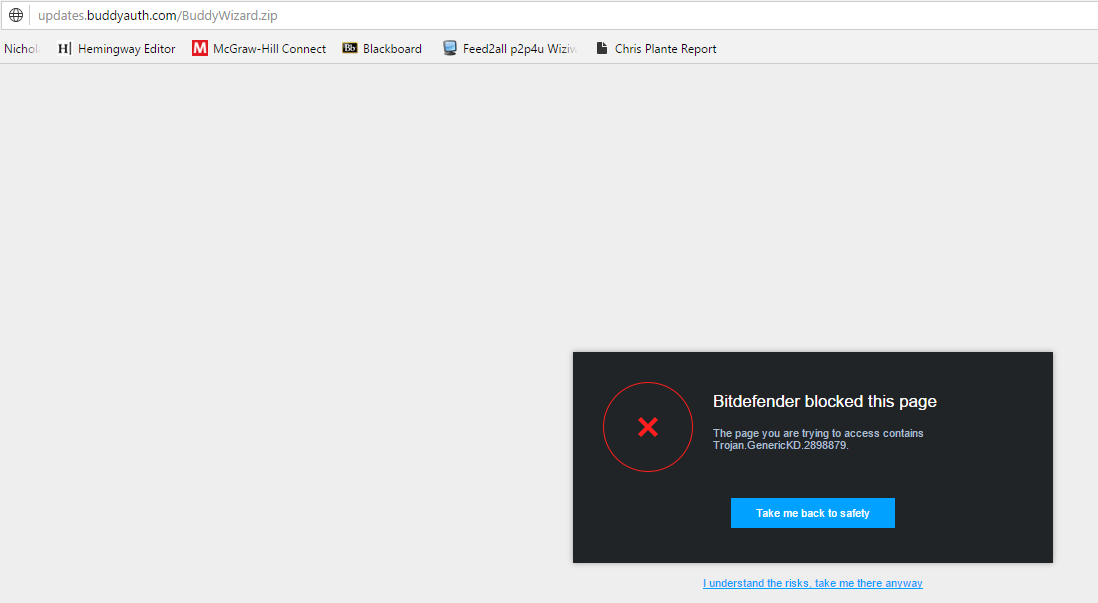Click the Take me back to safety button

coord(812,513)
